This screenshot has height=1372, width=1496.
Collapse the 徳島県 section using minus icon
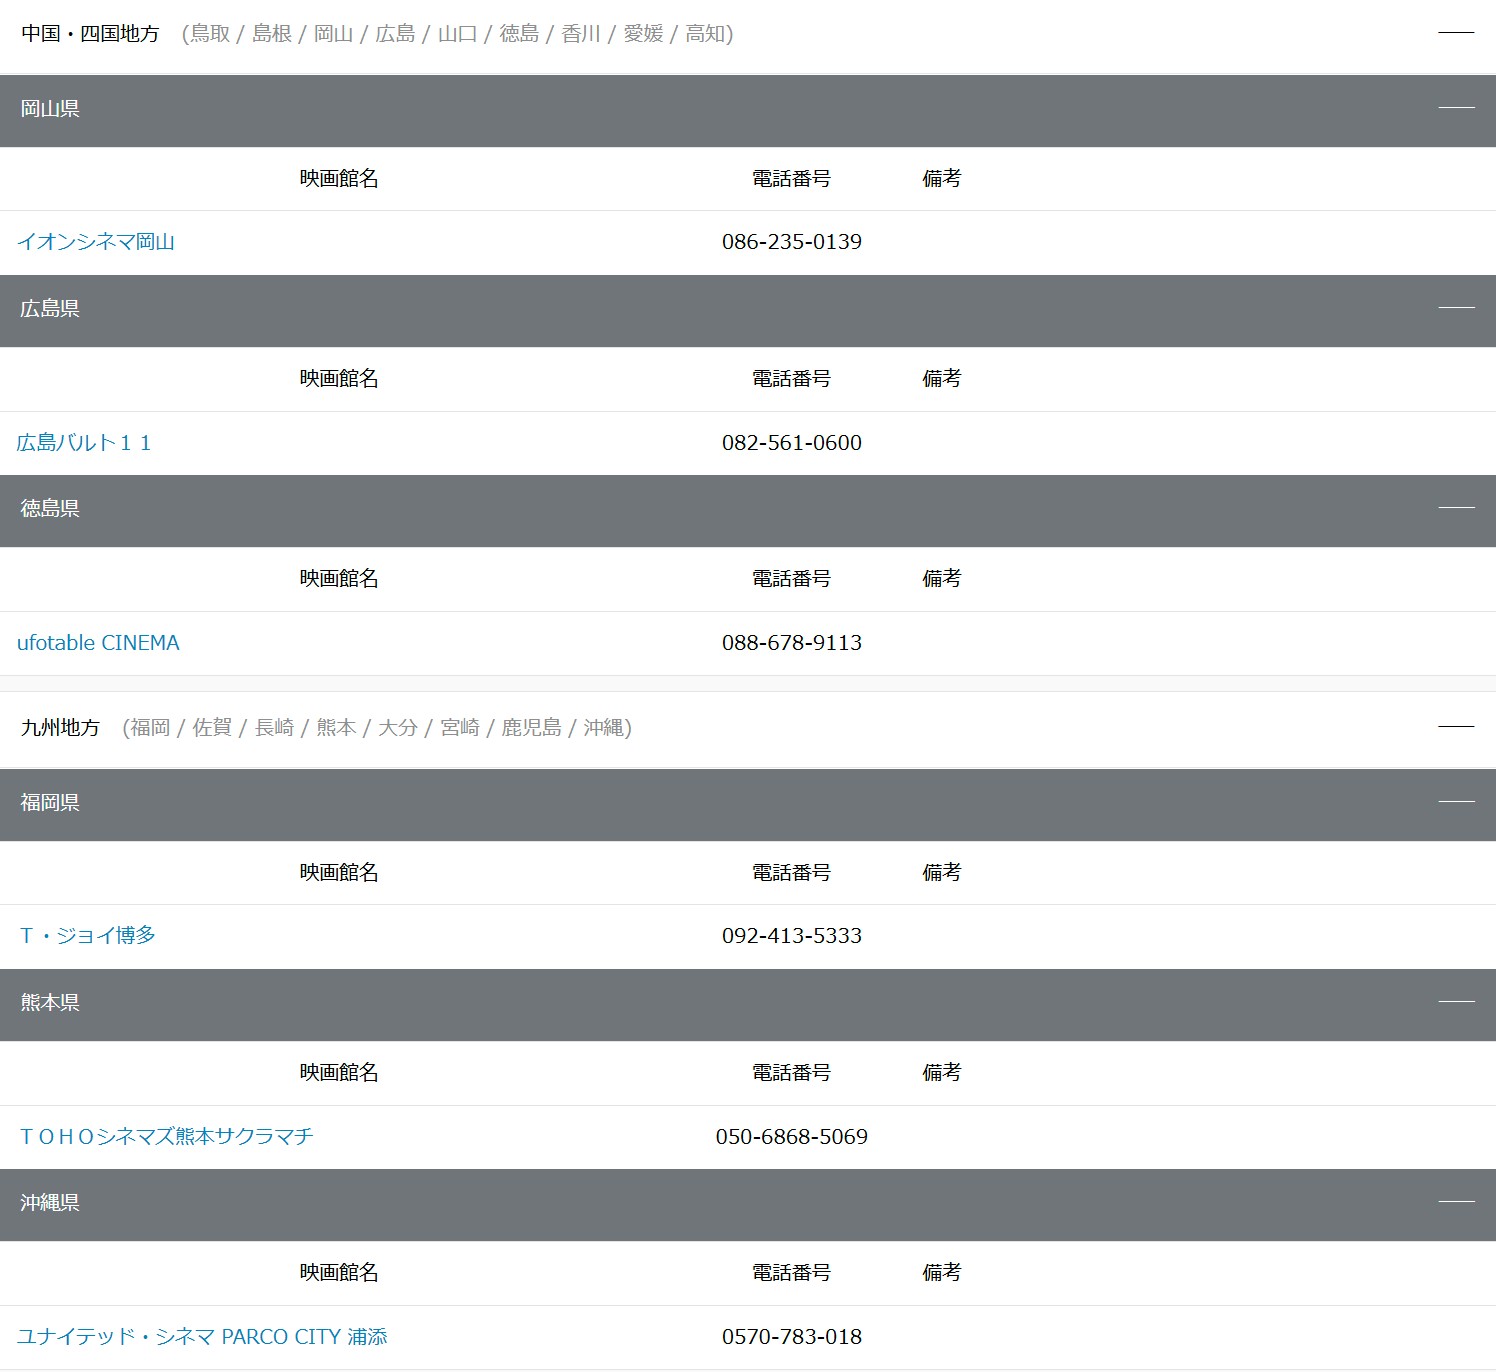pos(1455,508)
